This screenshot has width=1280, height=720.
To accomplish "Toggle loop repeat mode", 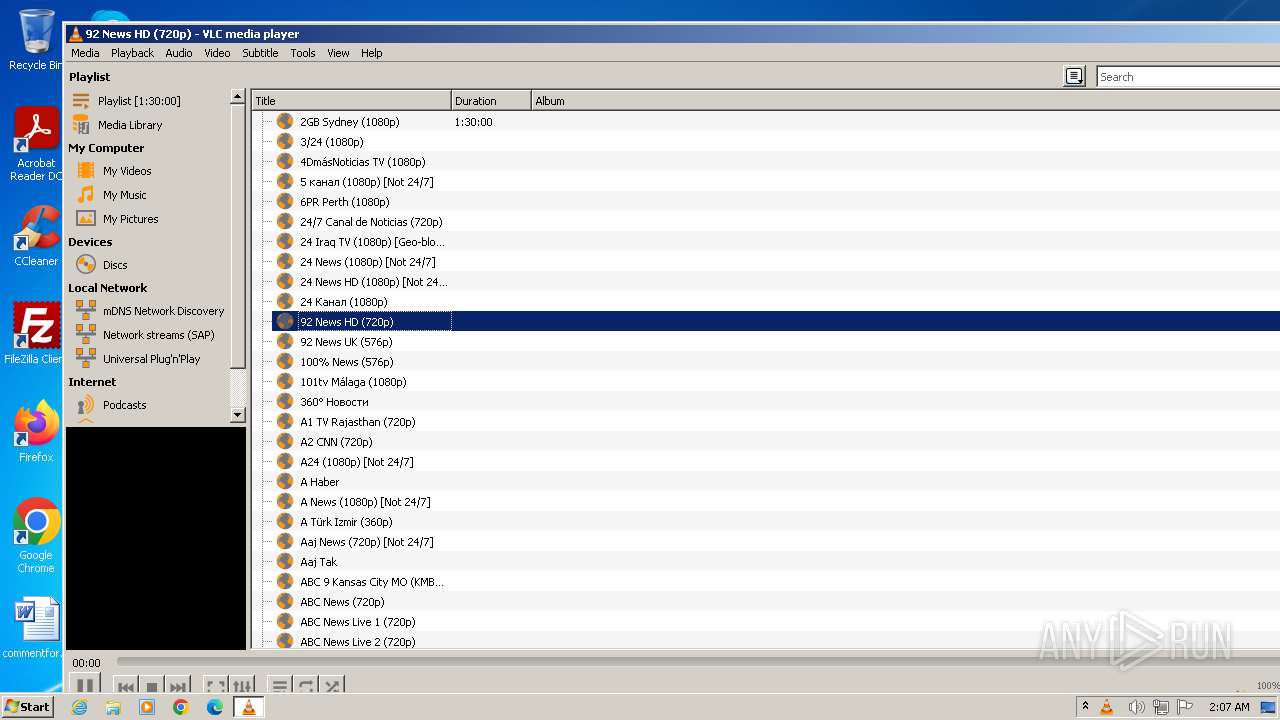I will (306, 686).
